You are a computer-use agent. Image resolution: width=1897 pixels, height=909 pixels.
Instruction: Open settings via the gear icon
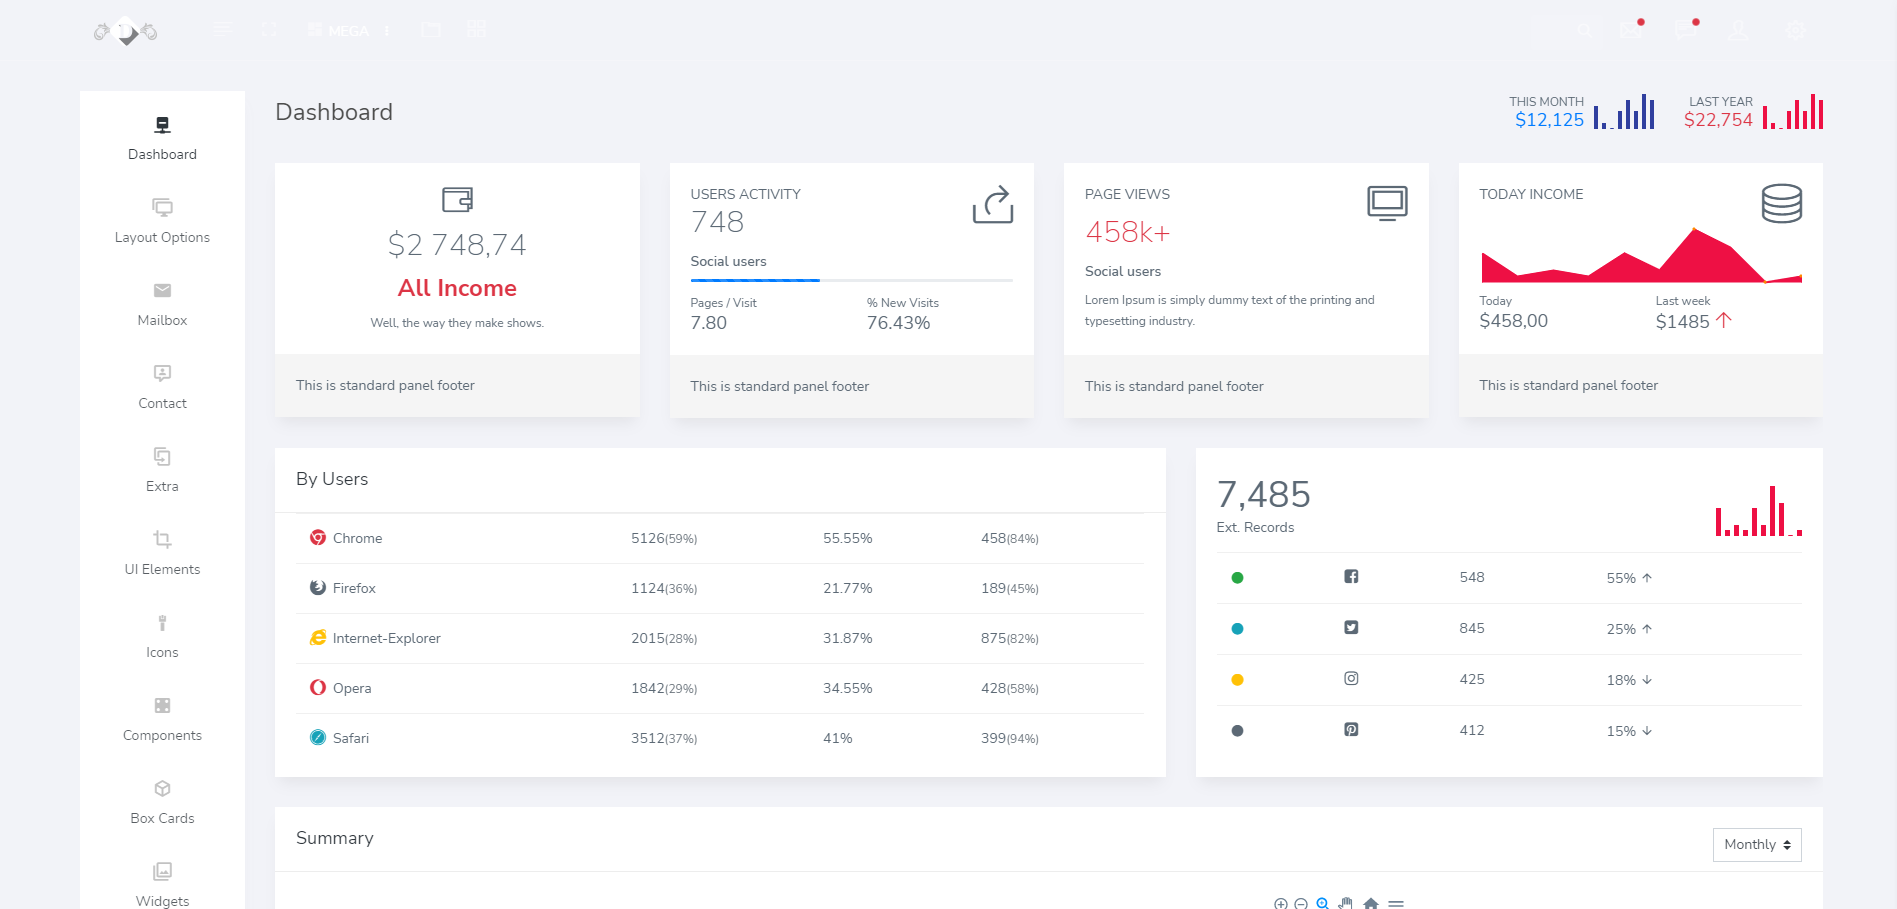tap(1796, 30)
